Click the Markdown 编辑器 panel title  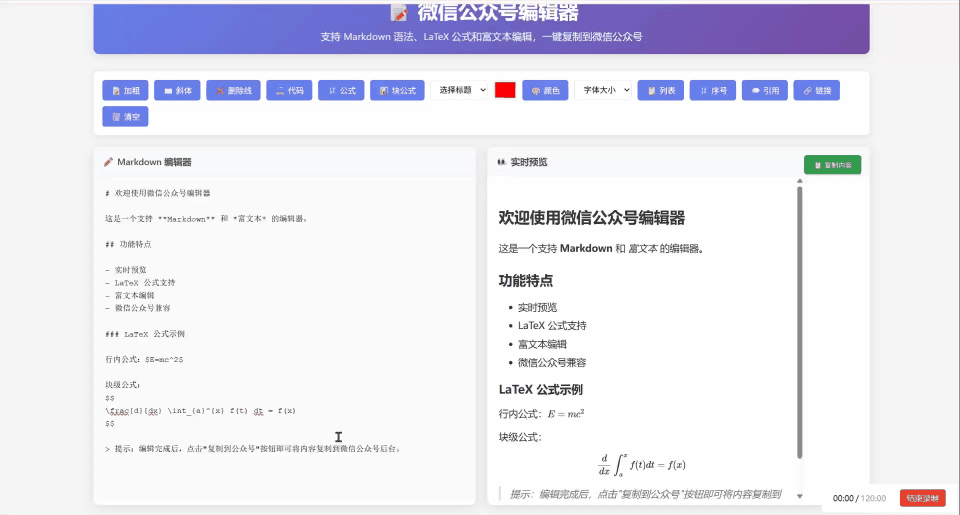pos(154,162)
